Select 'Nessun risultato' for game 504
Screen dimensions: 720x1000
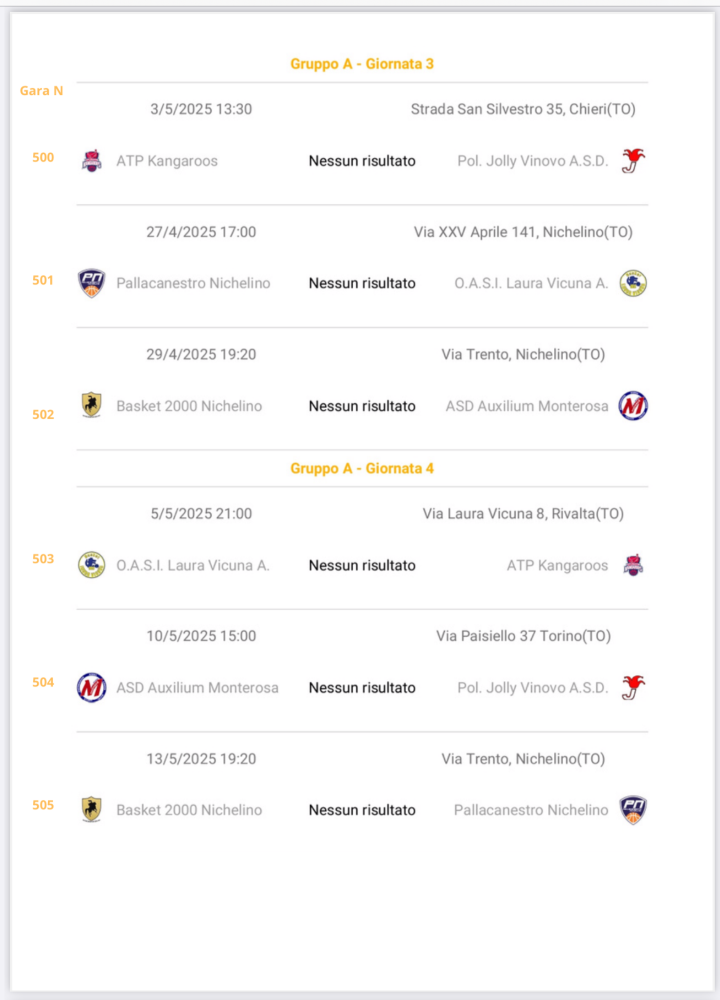point(362,688)
